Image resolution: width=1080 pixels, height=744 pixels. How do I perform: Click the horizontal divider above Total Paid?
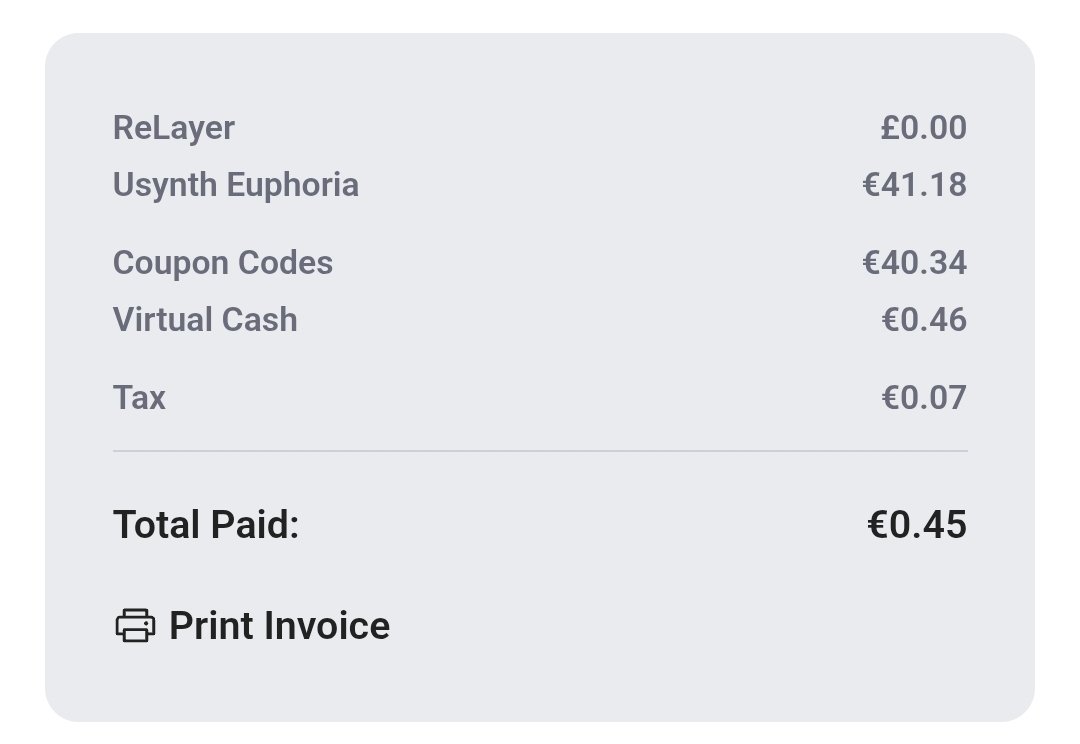540,451
